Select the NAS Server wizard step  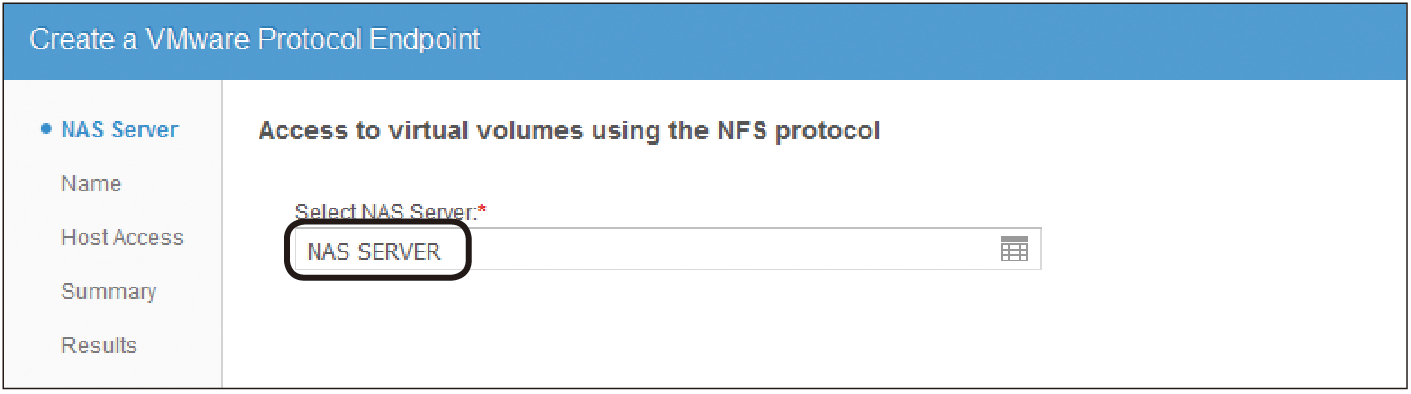(x=119, y=130)
